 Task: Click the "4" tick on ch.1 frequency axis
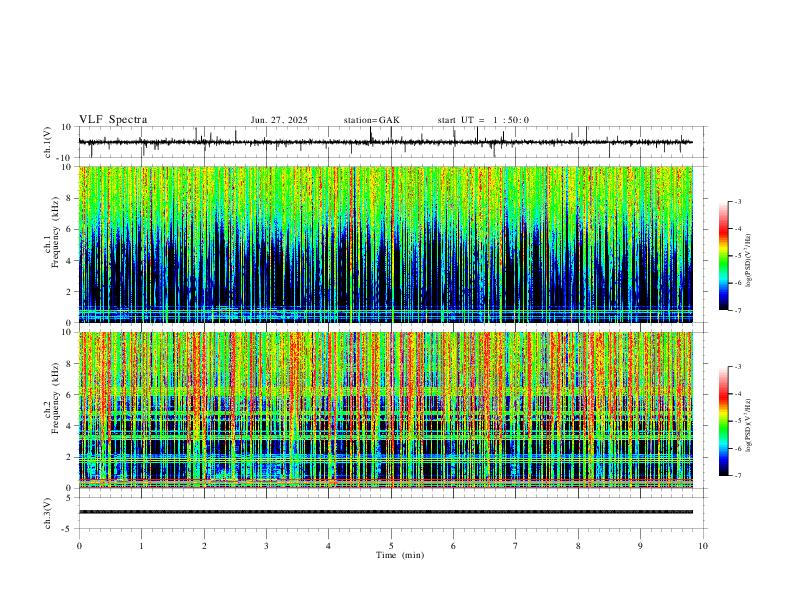click(x=69, y=261)
